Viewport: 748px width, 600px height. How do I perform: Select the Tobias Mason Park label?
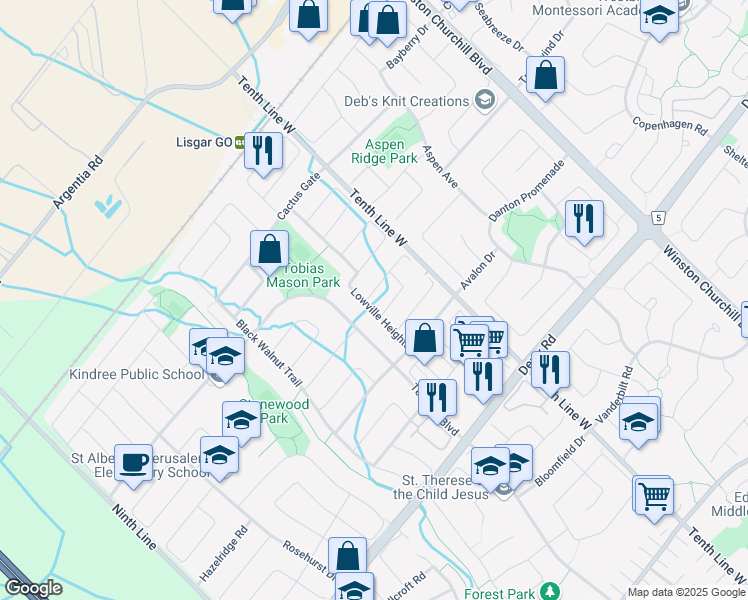(x=303, y=275)
